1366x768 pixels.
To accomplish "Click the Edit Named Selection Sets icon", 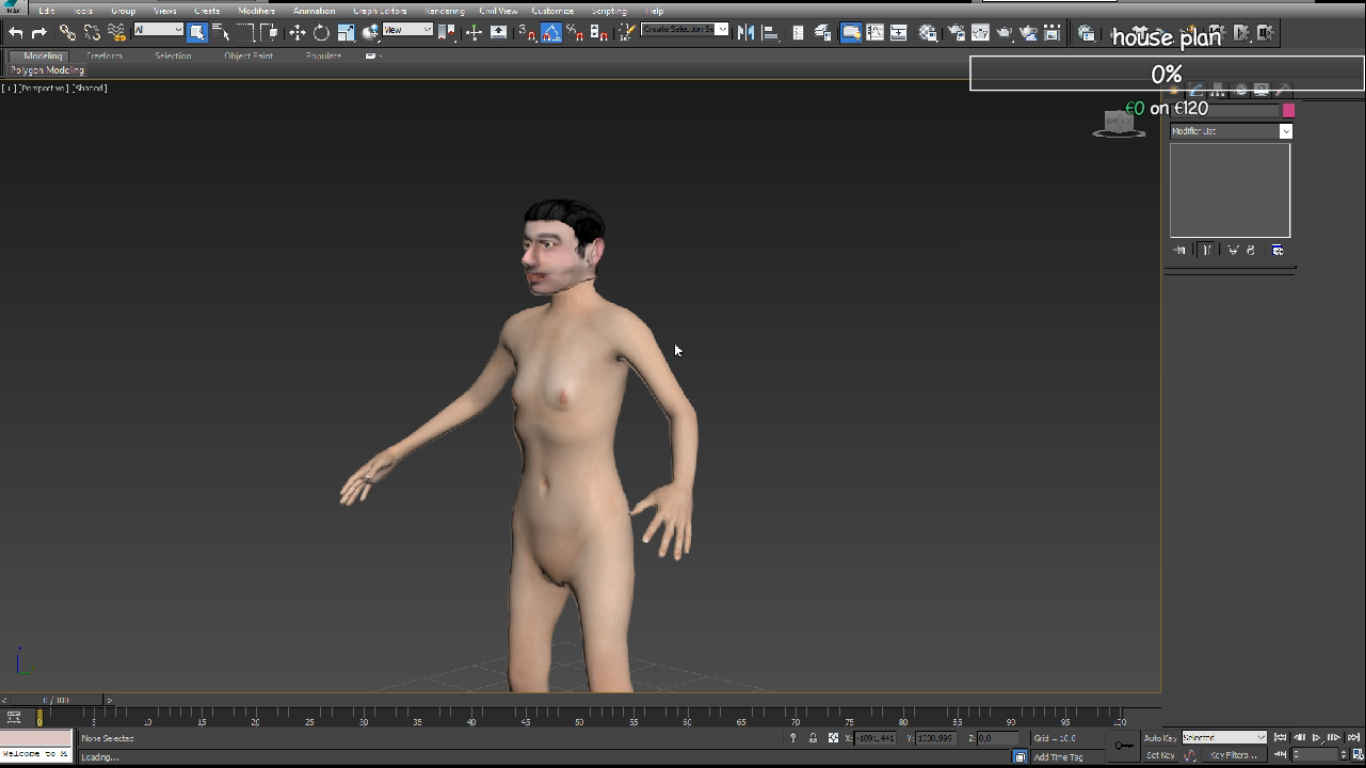I will tap(626, 33).
